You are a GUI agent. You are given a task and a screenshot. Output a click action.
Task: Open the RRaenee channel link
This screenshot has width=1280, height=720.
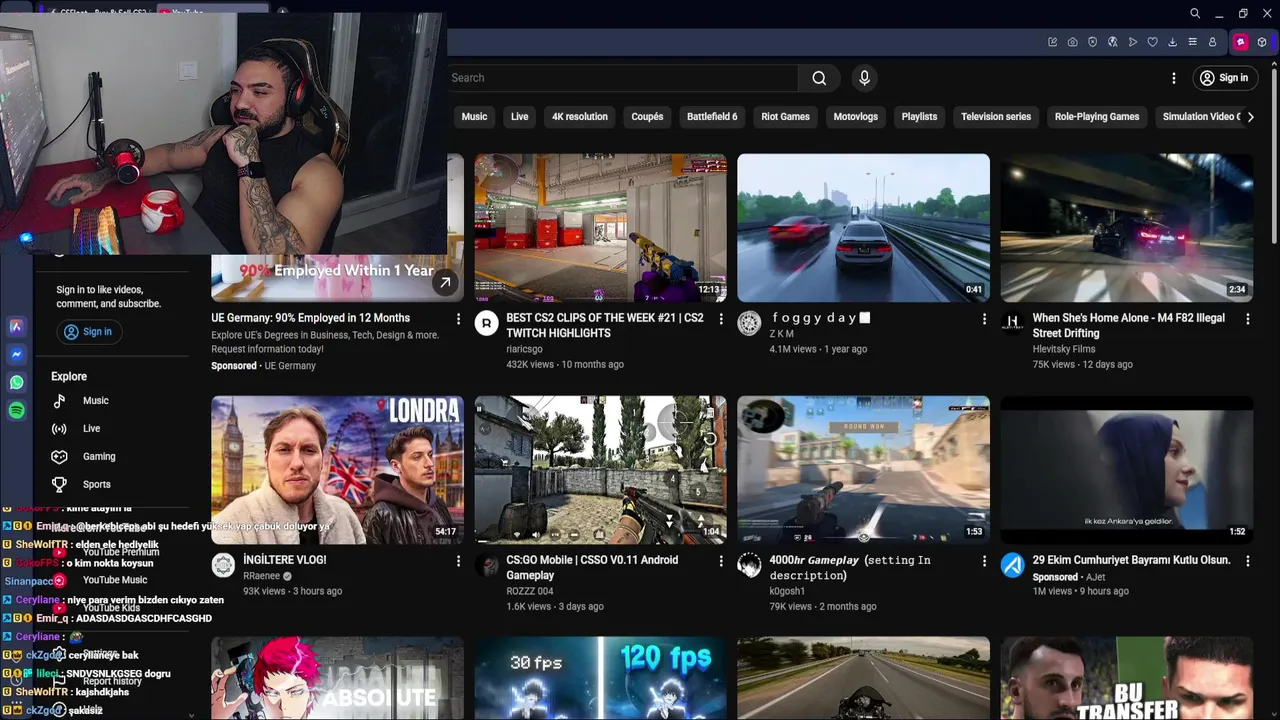(x=262, y=576)
